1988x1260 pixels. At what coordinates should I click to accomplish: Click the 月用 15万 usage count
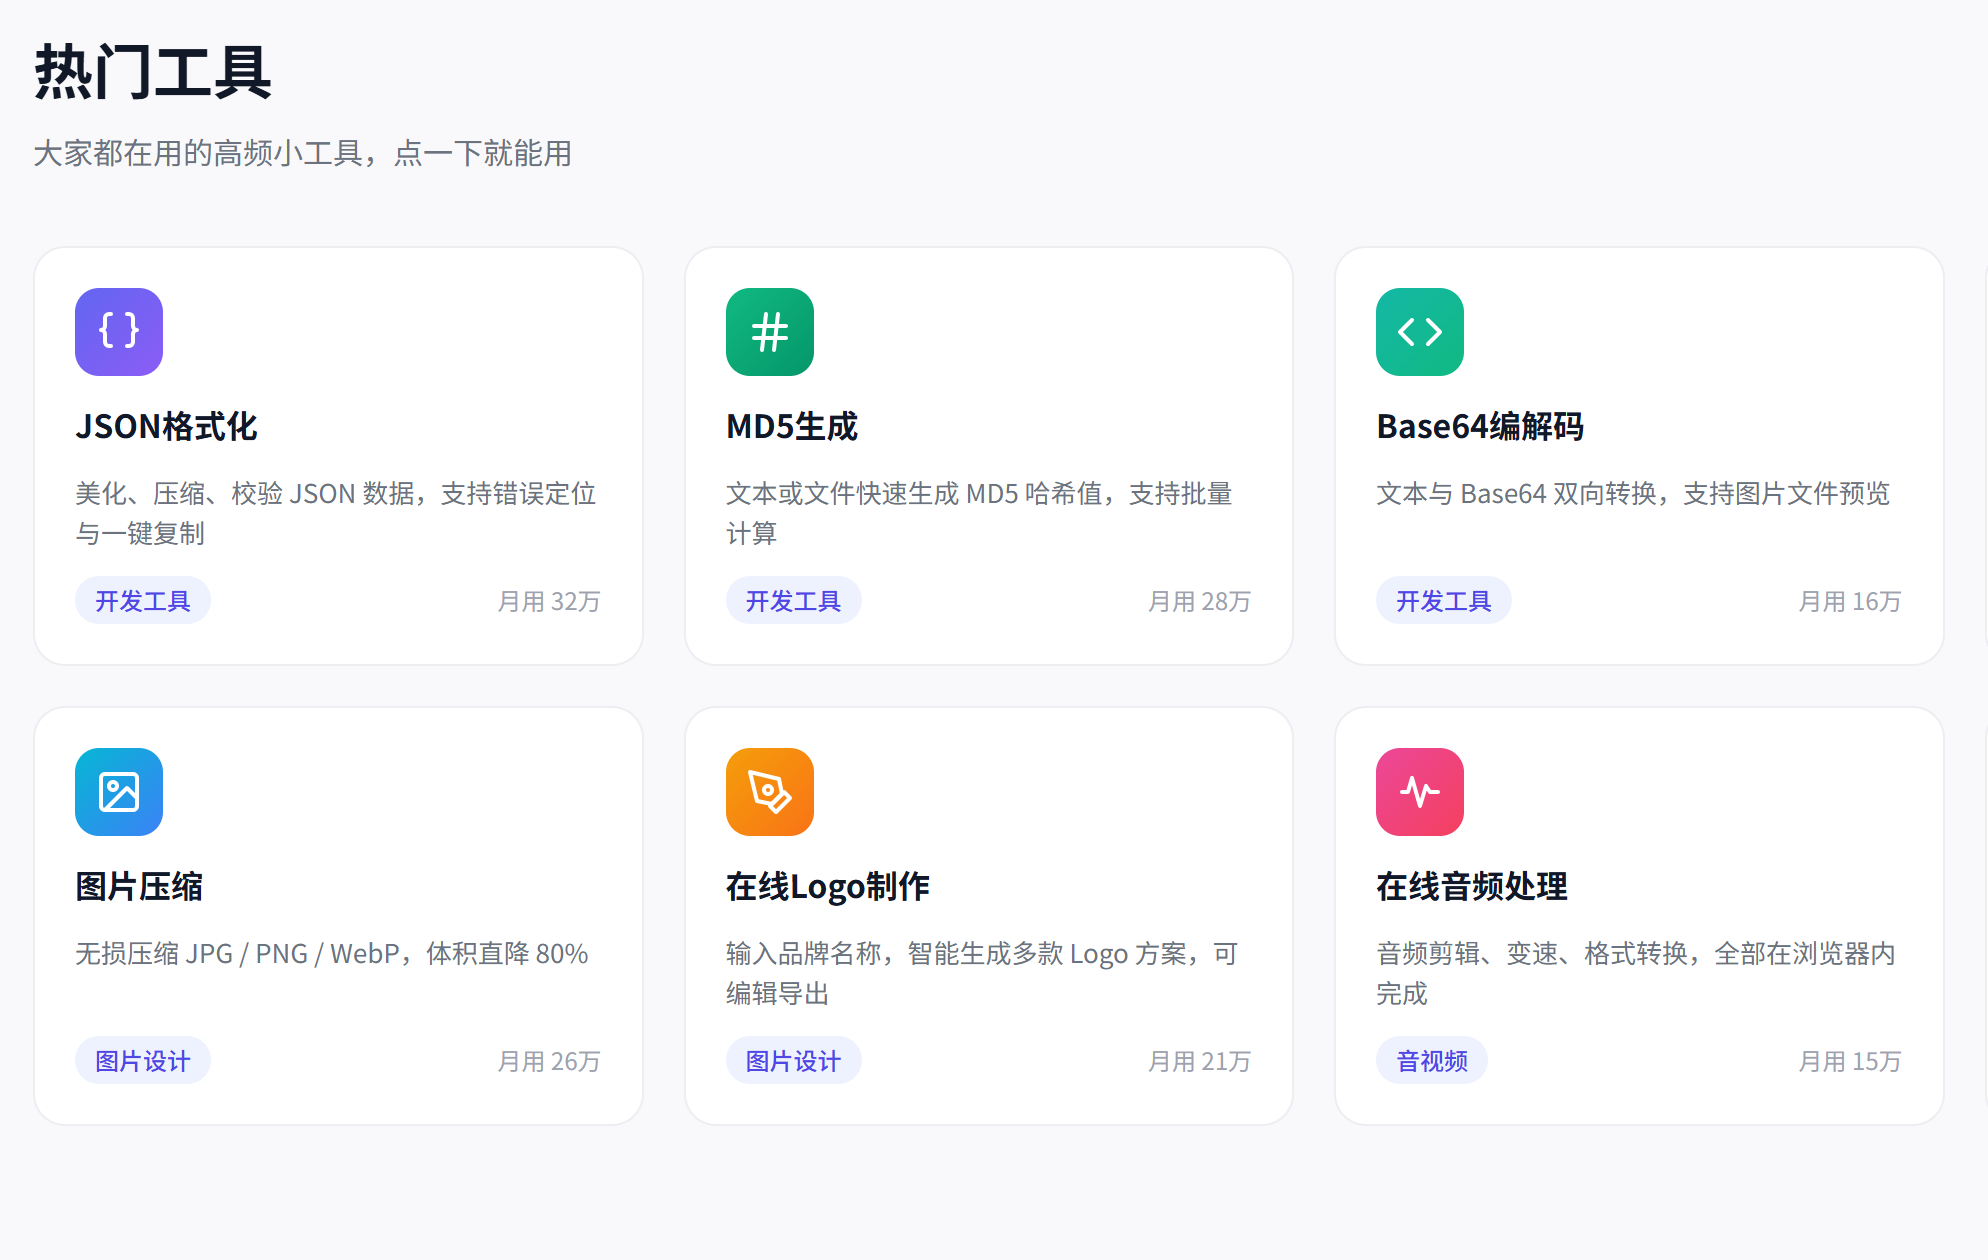(1850, 1061)
